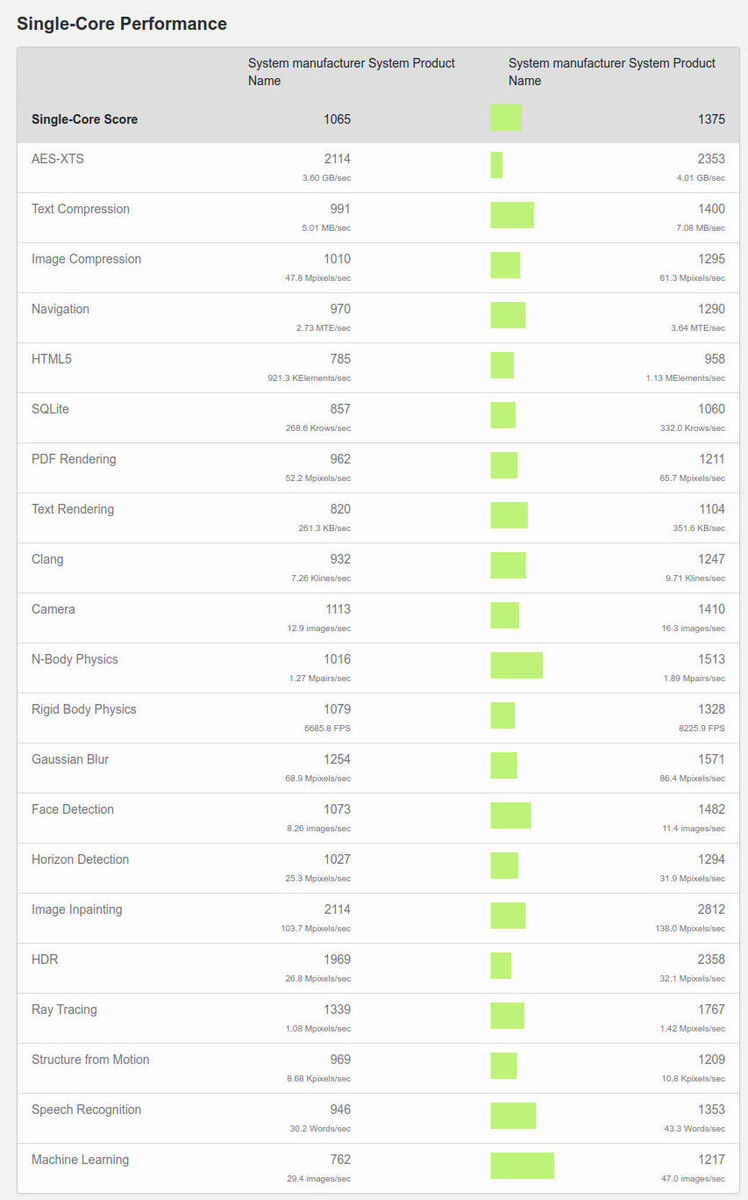Select the Single-Core Score row label
The width and height of the screenshot is (748, 1200).
pyautogui.click(x=85, y=119)
